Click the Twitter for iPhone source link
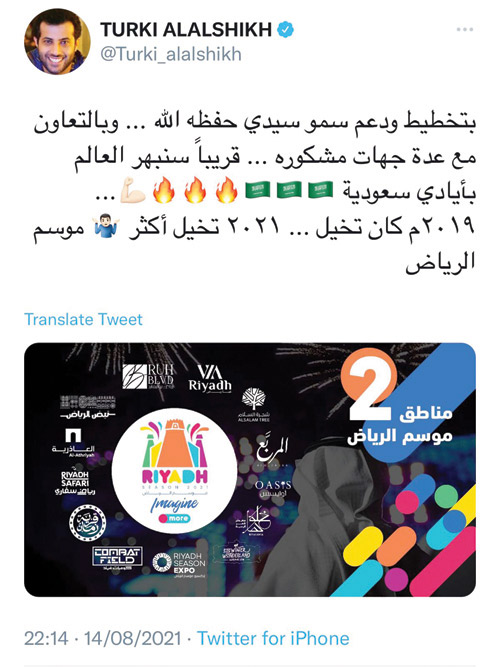The height and width of the screenshot is (667, 500). pos(273,638)
